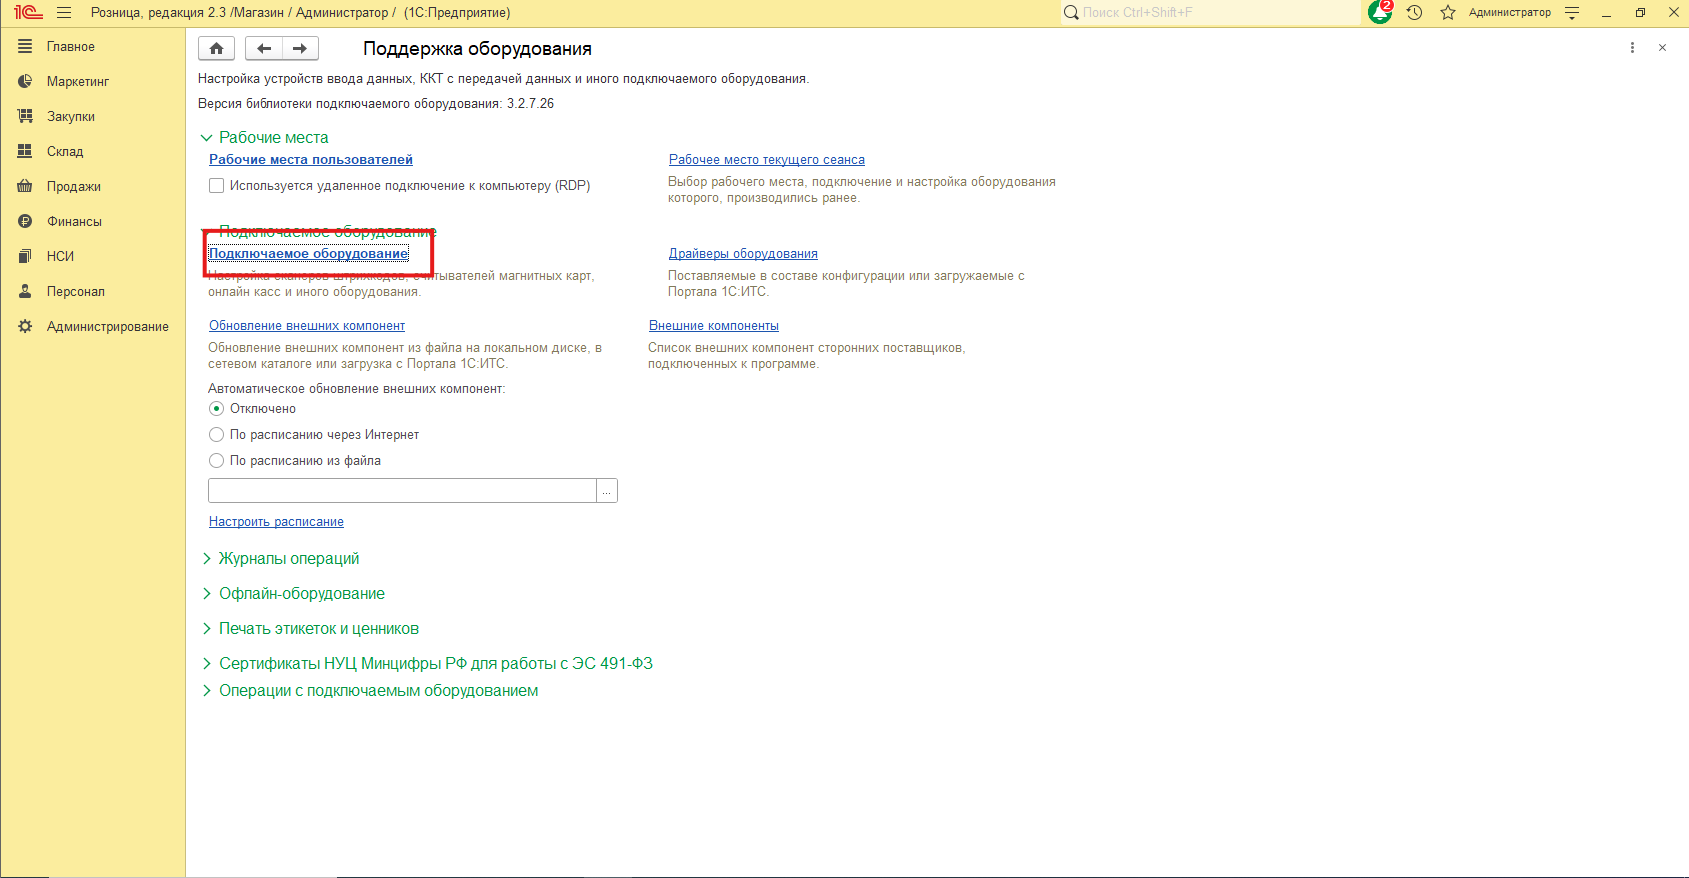Open form's three-dot more menu

(x=1632, y=48)
